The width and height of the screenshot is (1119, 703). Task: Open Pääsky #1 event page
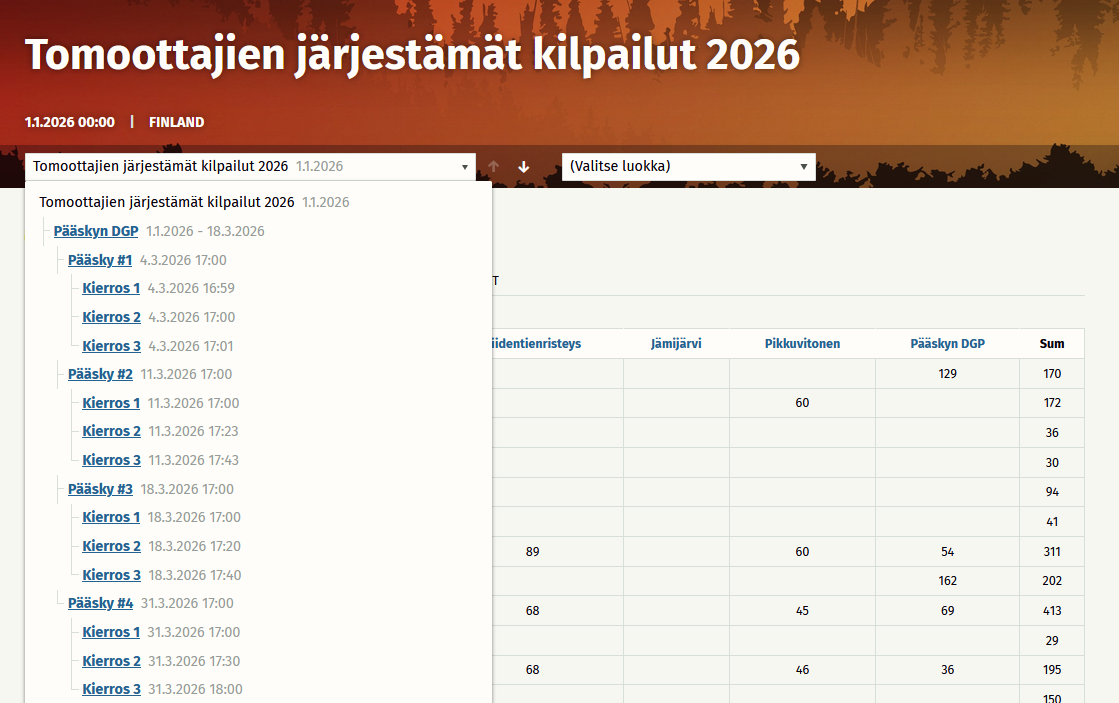point(100,260)
